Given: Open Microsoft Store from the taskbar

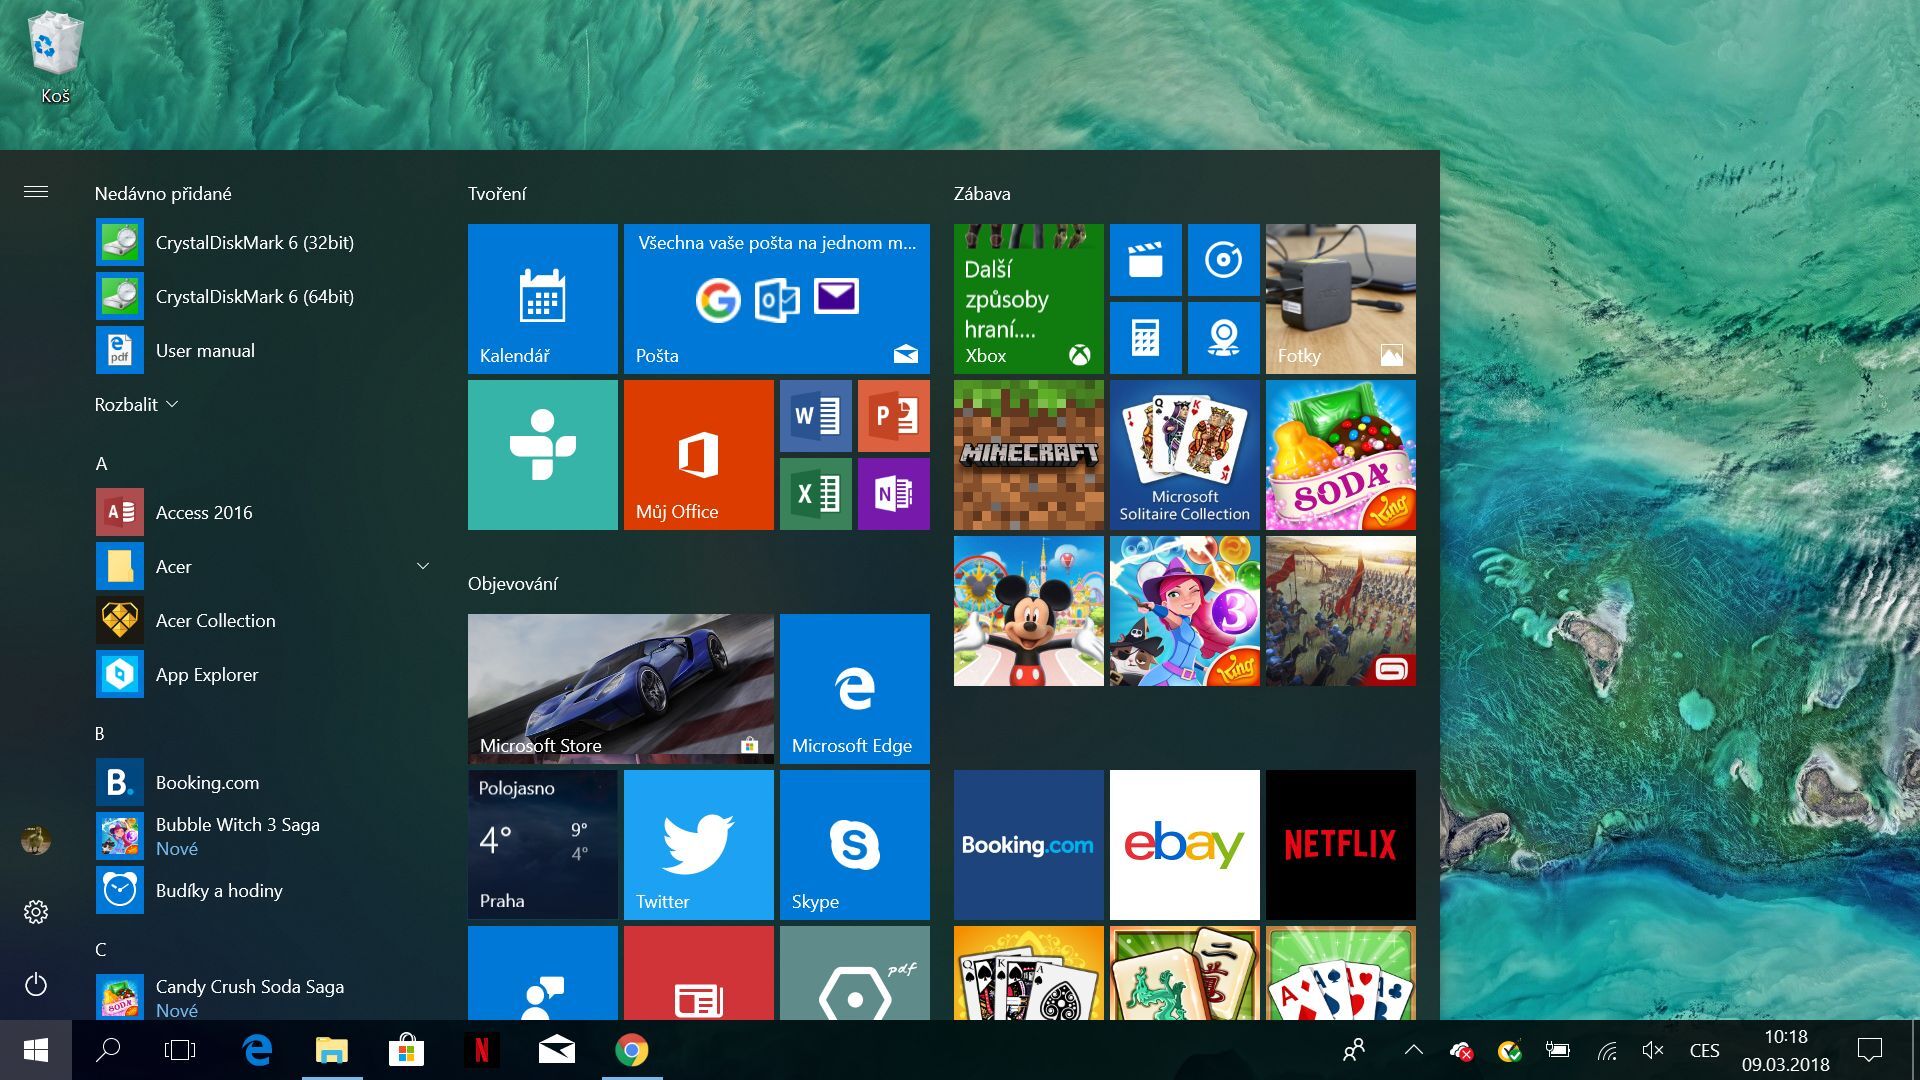Looking at the screenshot, I should point(406,1051).
